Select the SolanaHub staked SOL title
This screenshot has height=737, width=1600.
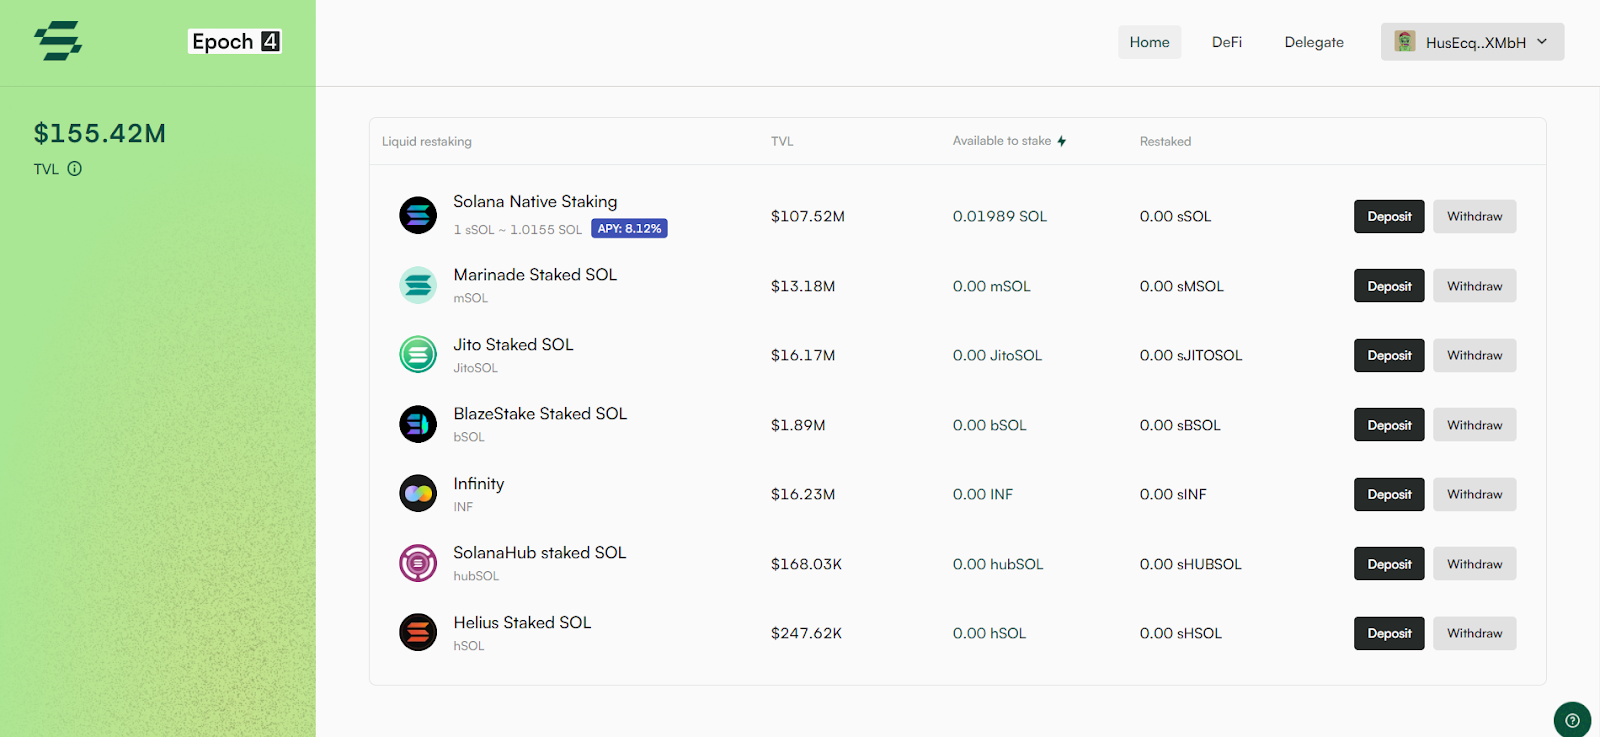coord(540,552)
